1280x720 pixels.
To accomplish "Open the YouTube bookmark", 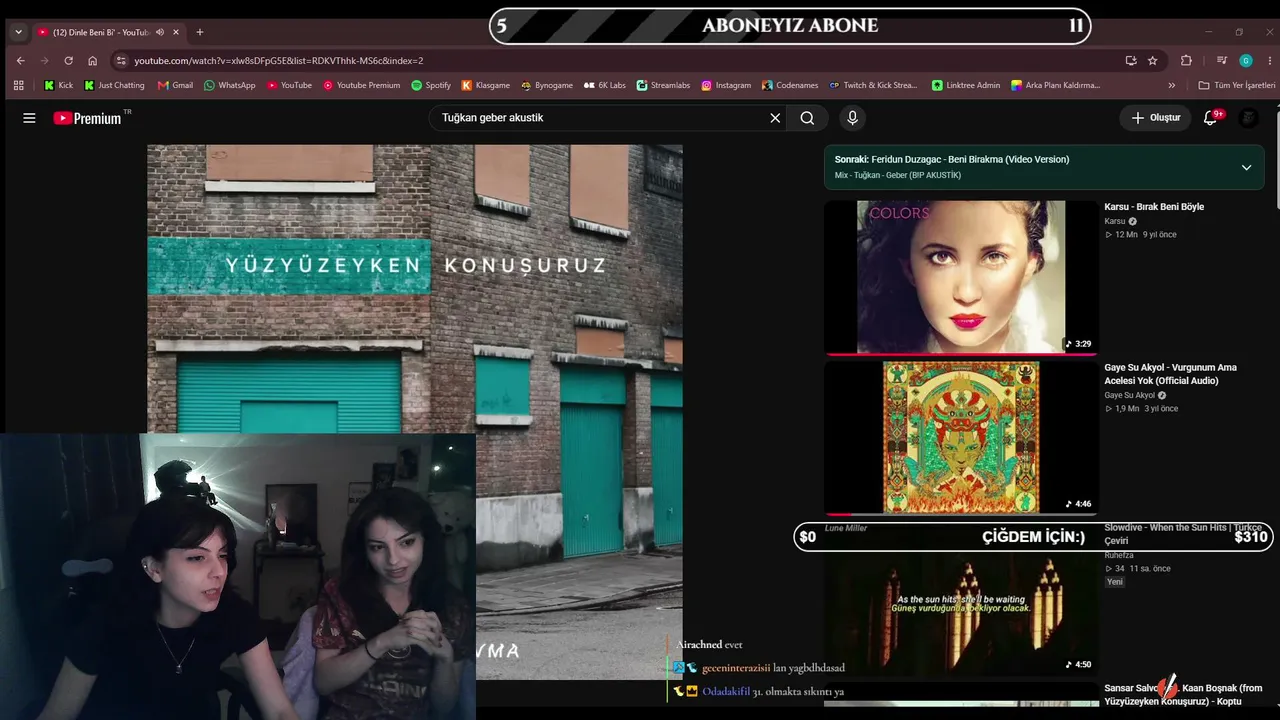I will click(288, 85).
